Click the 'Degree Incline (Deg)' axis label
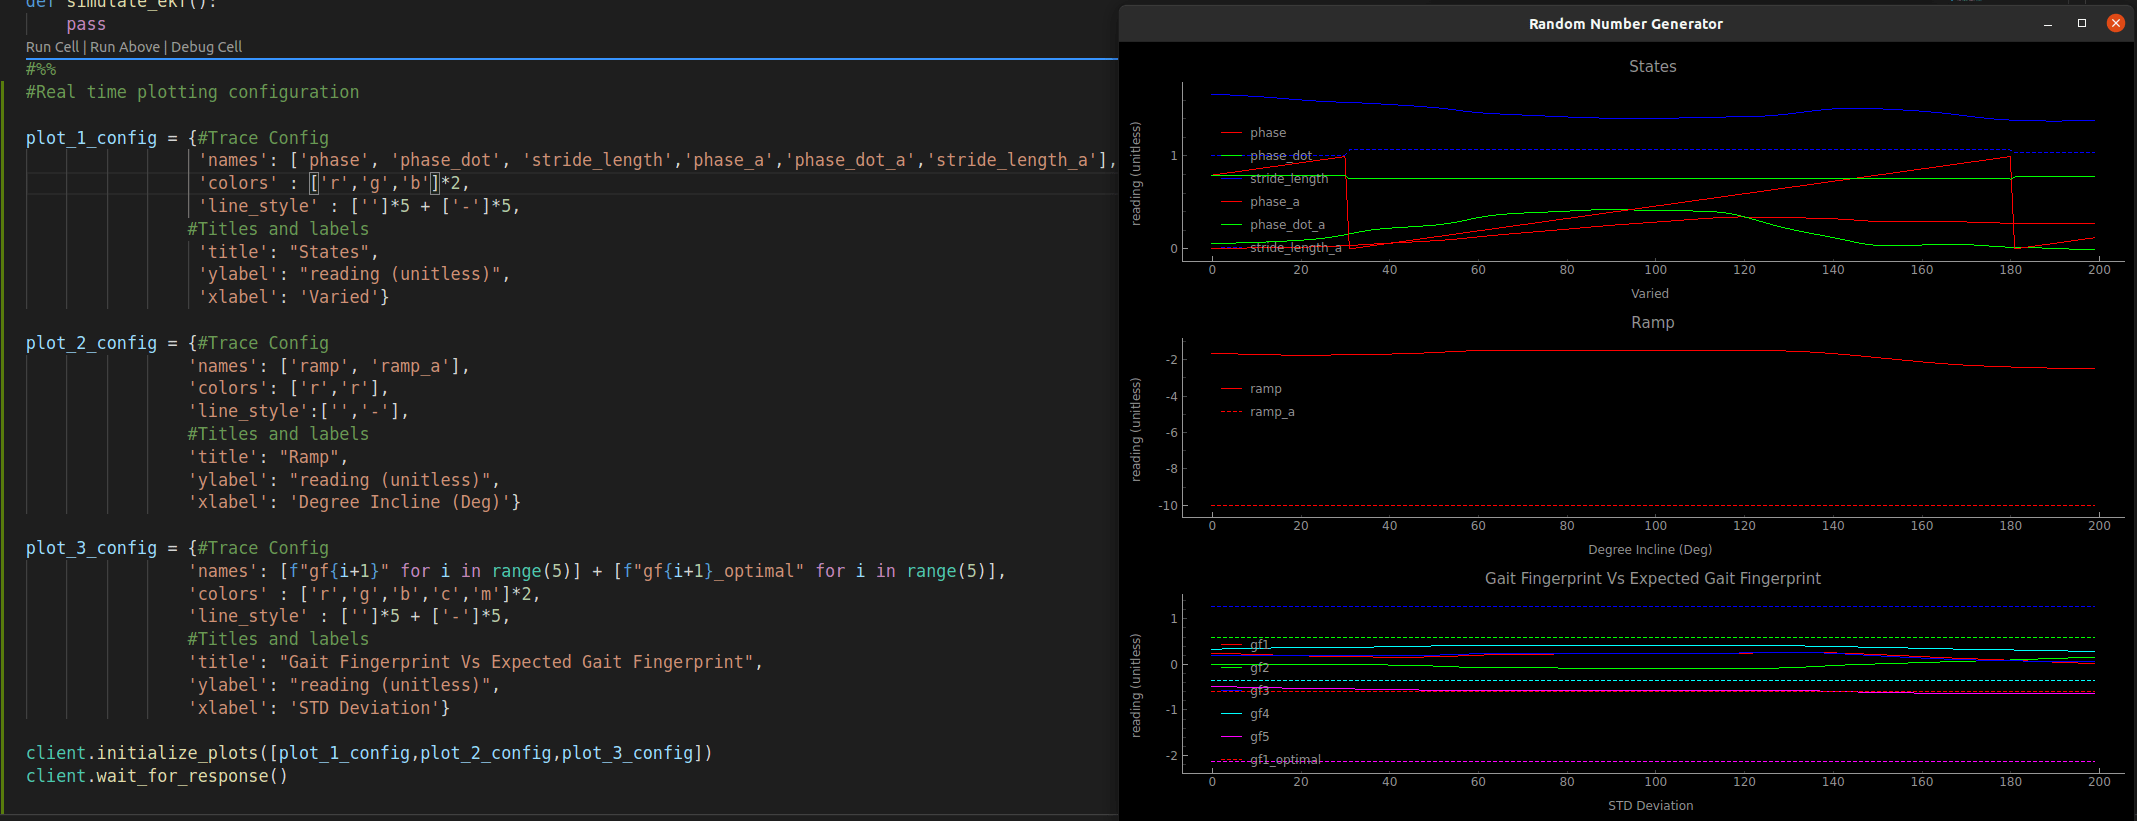2137x821 pixels. pos(1650,550)
